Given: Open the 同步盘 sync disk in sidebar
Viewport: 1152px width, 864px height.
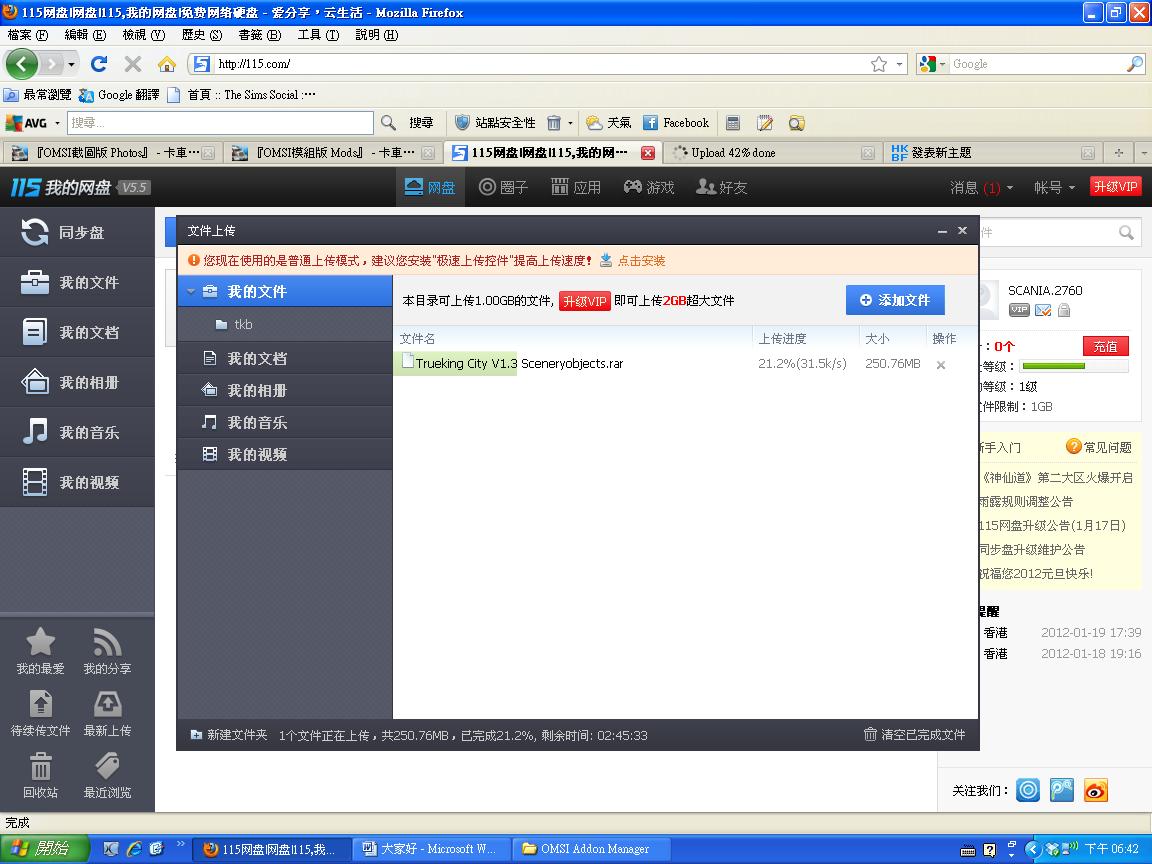Looking at the screenshot, I should (x=77, y=232).
